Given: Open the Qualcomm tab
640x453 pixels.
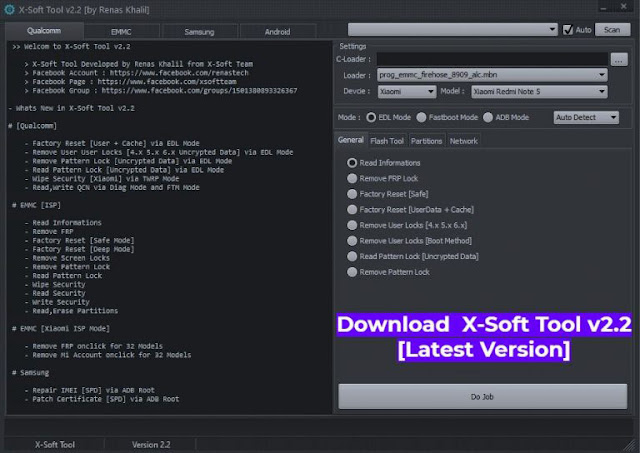Looking at the screenshot, I should pyautogui.click(x=44, y=31).
